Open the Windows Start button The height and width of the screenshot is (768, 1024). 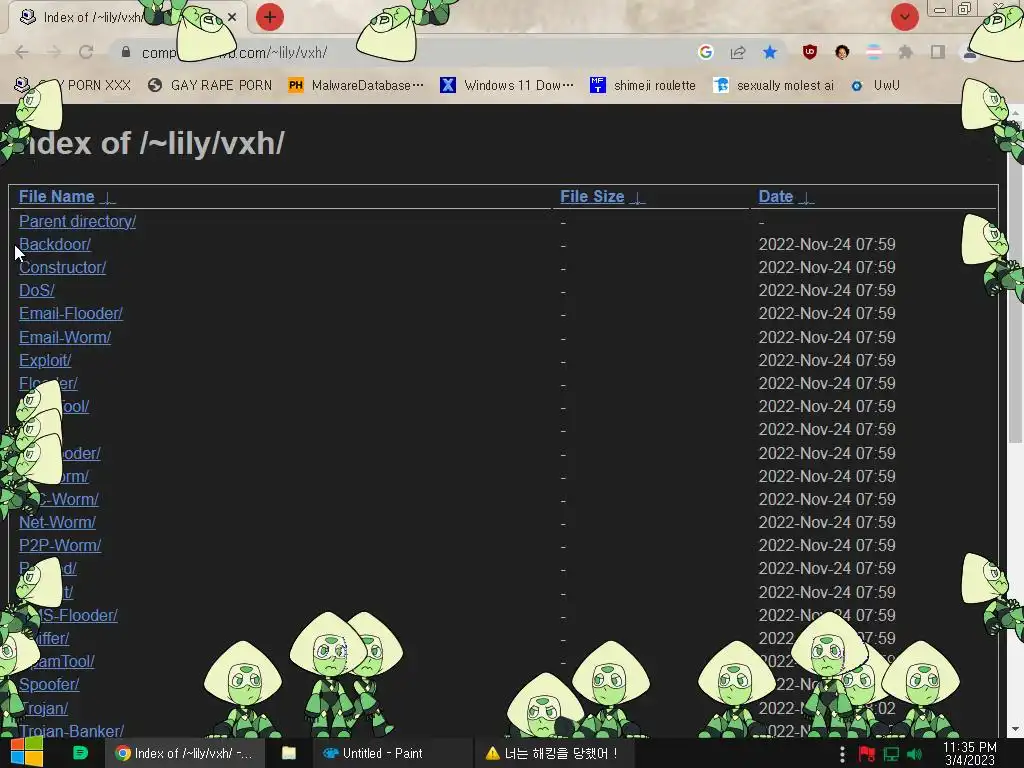tap(27, 753)
